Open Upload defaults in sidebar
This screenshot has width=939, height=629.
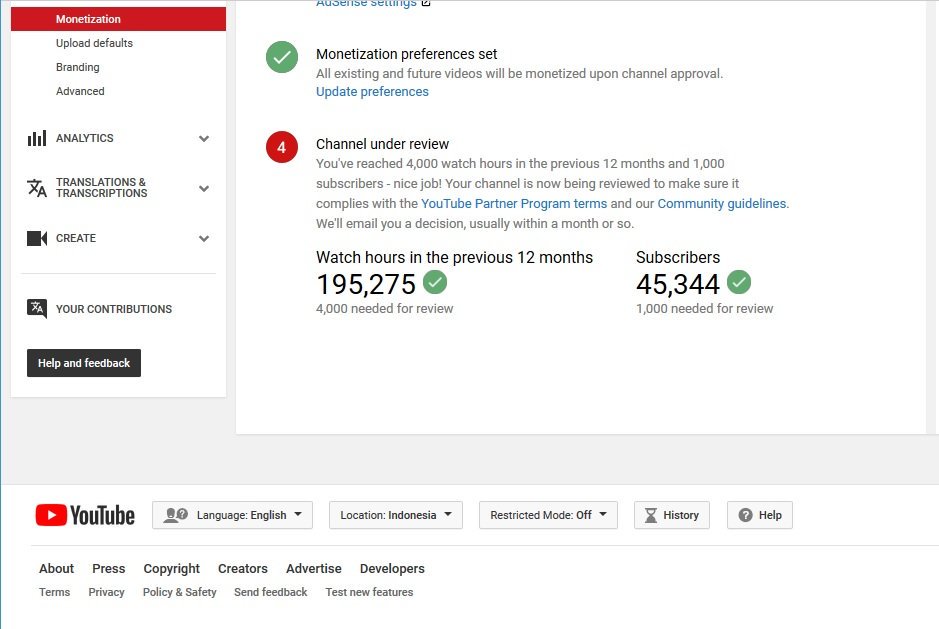(x=94, y=43)
